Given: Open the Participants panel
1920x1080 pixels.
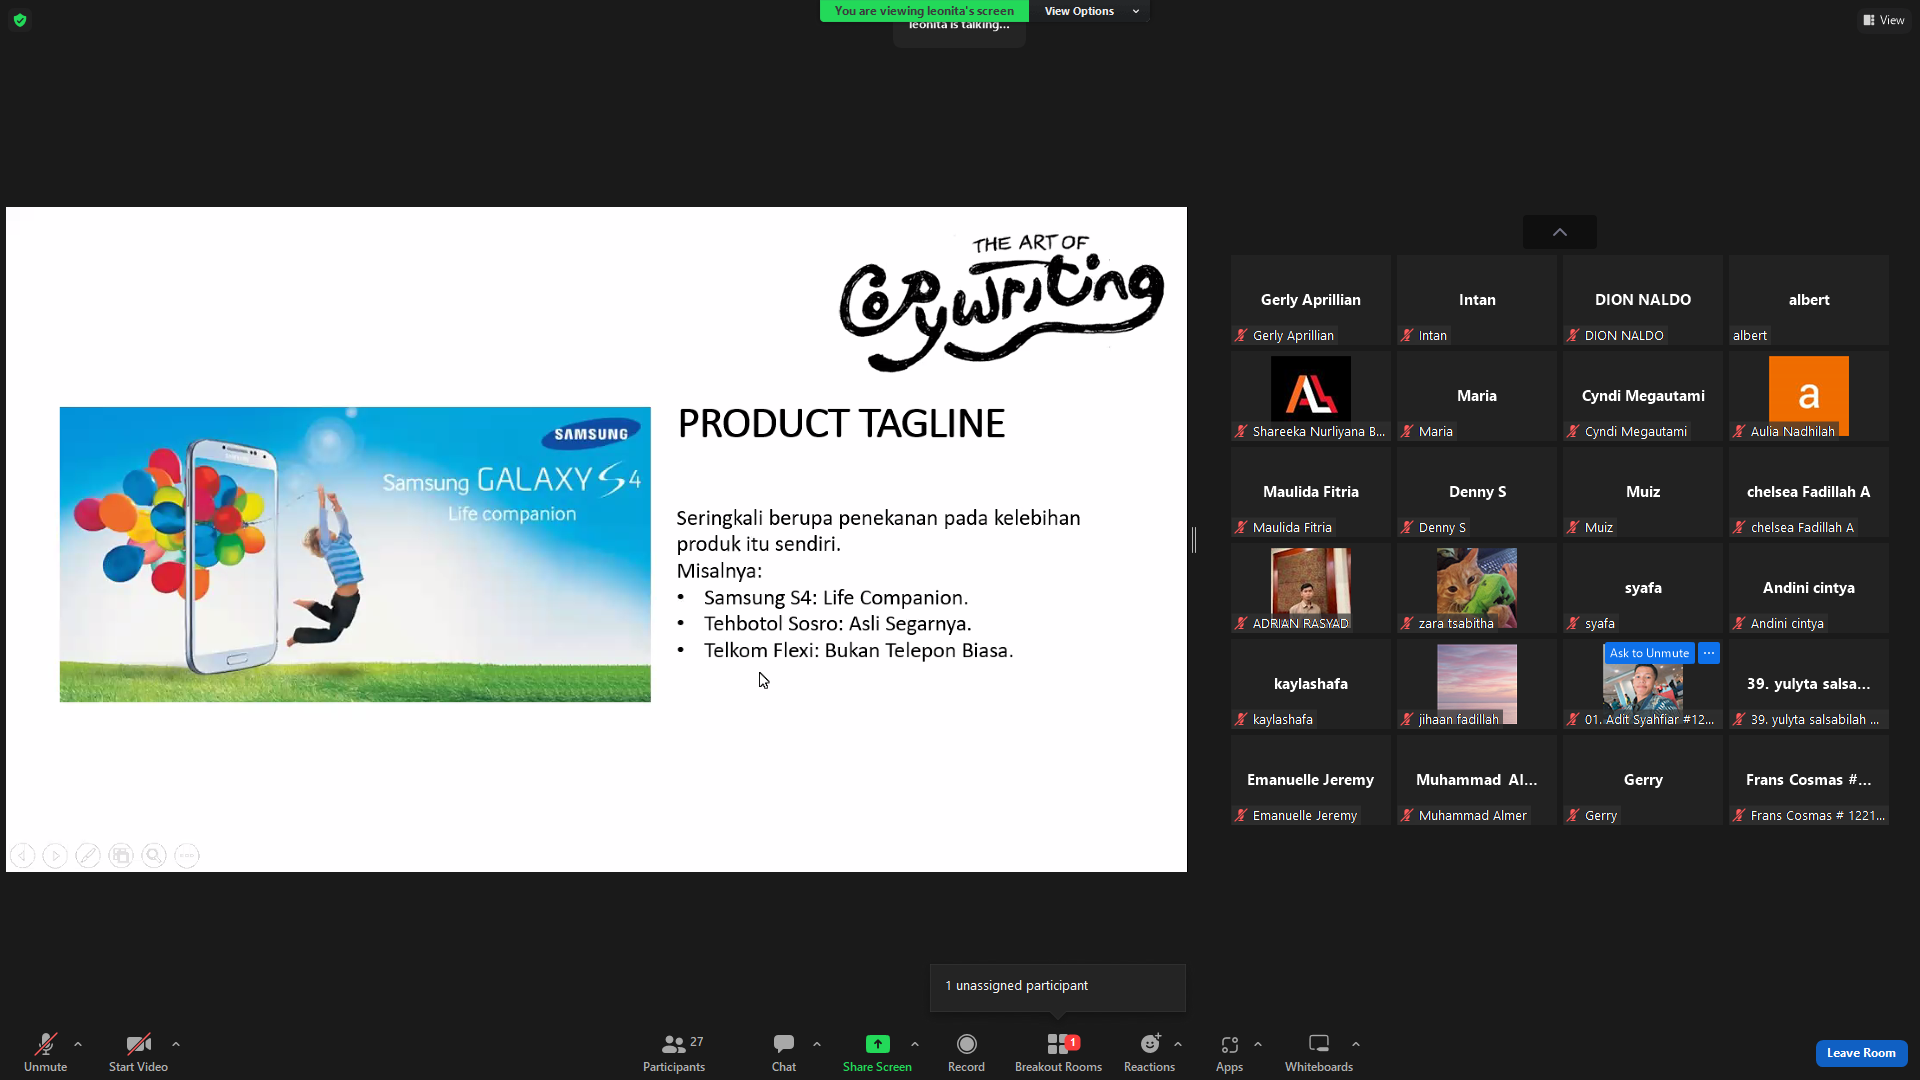Looking at the screenshot, I should [x=674, y=1053].
